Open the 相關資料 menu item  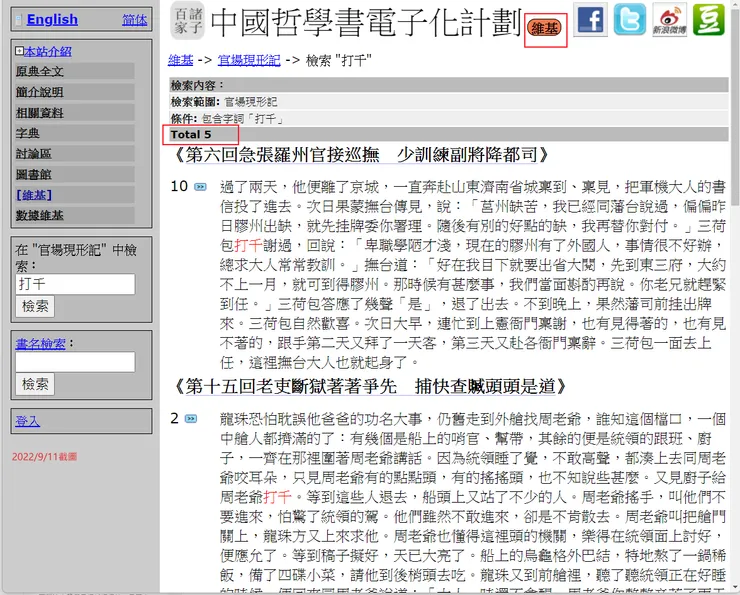pos(75,113)
